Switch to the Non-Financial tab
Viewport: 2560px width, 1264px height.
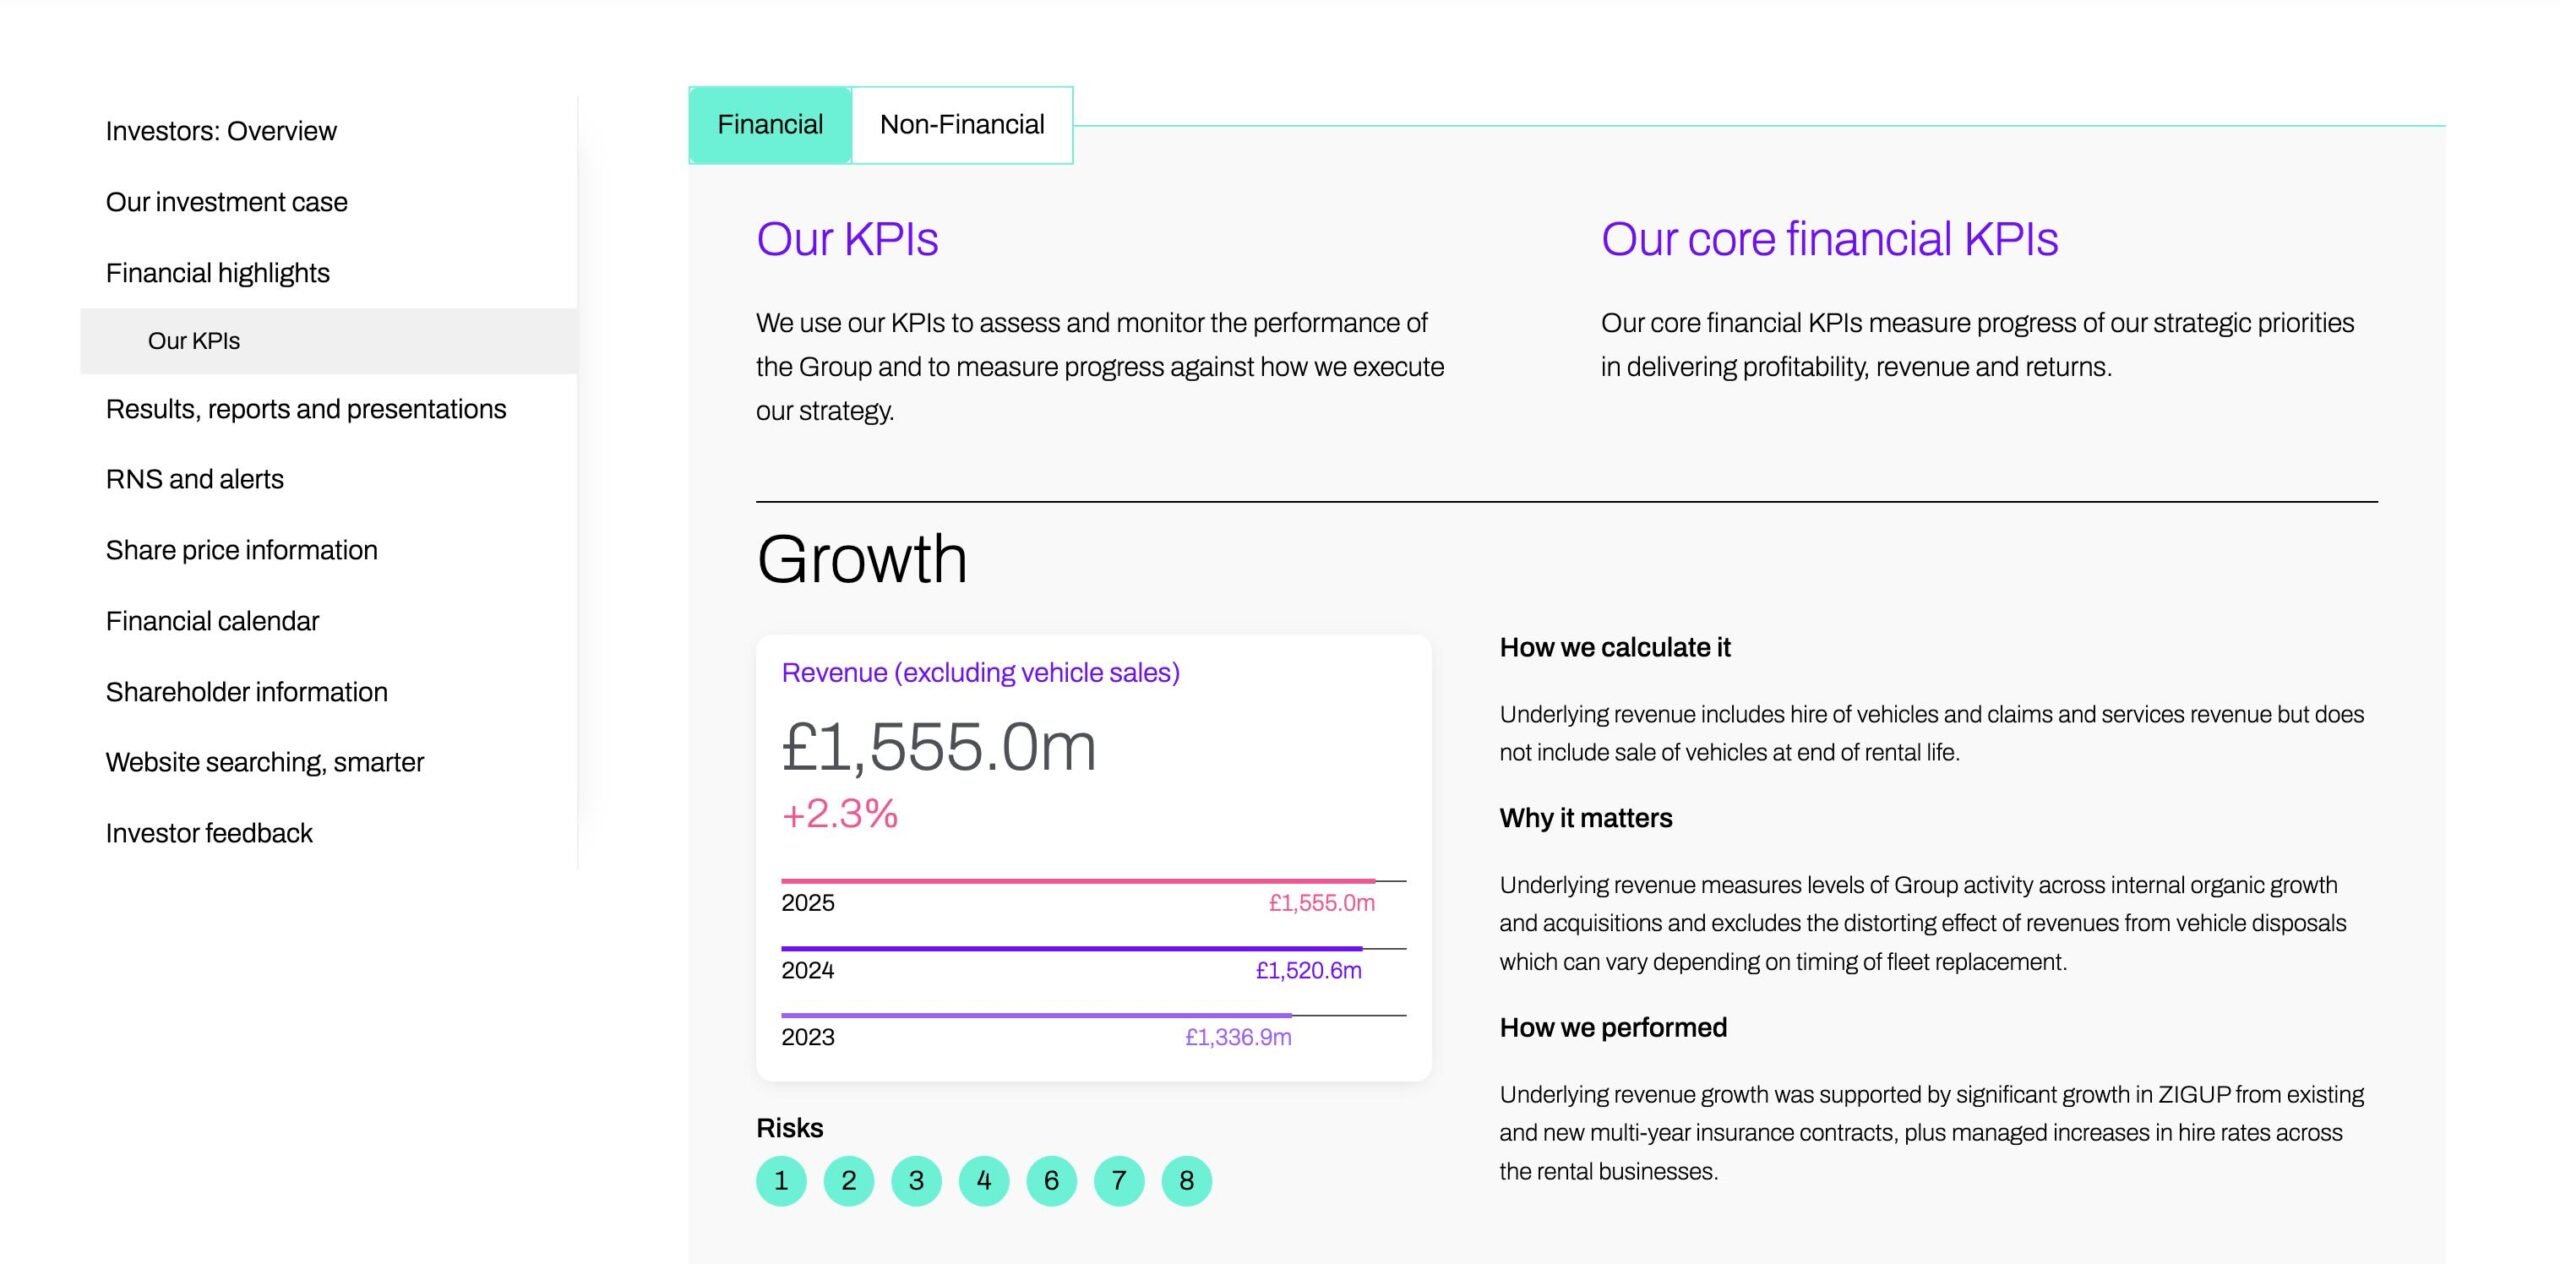click(x=962, y=125)
